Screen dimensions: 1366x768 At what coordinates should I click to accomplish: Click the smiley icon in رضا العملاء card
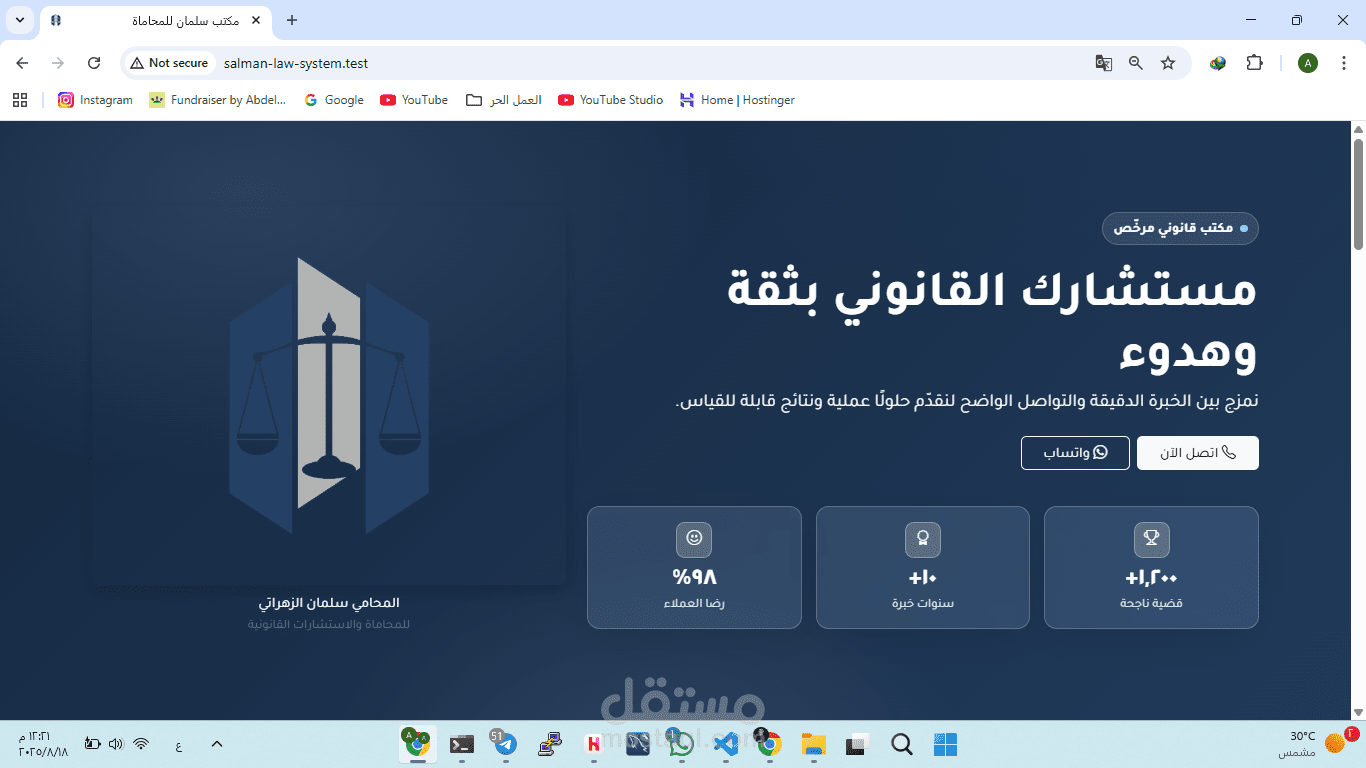click(694, 540)
